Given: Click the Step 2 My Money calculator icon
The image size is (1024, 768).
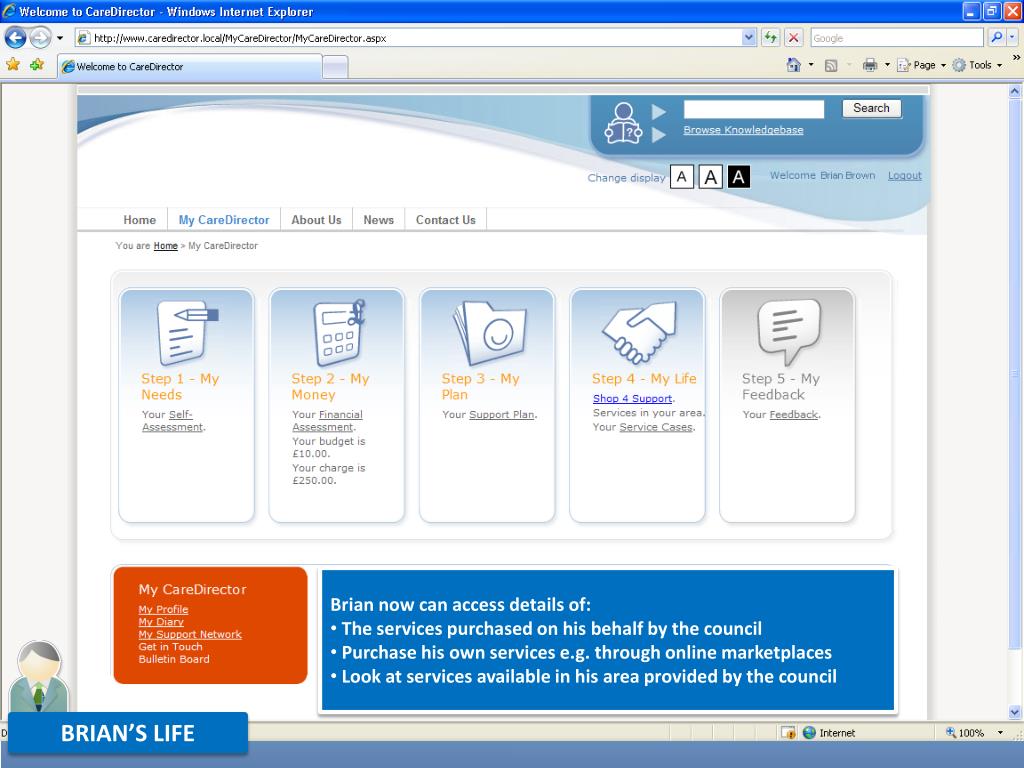Looking at the screenshot, I should pyautogui.click(x=339, y=332).
